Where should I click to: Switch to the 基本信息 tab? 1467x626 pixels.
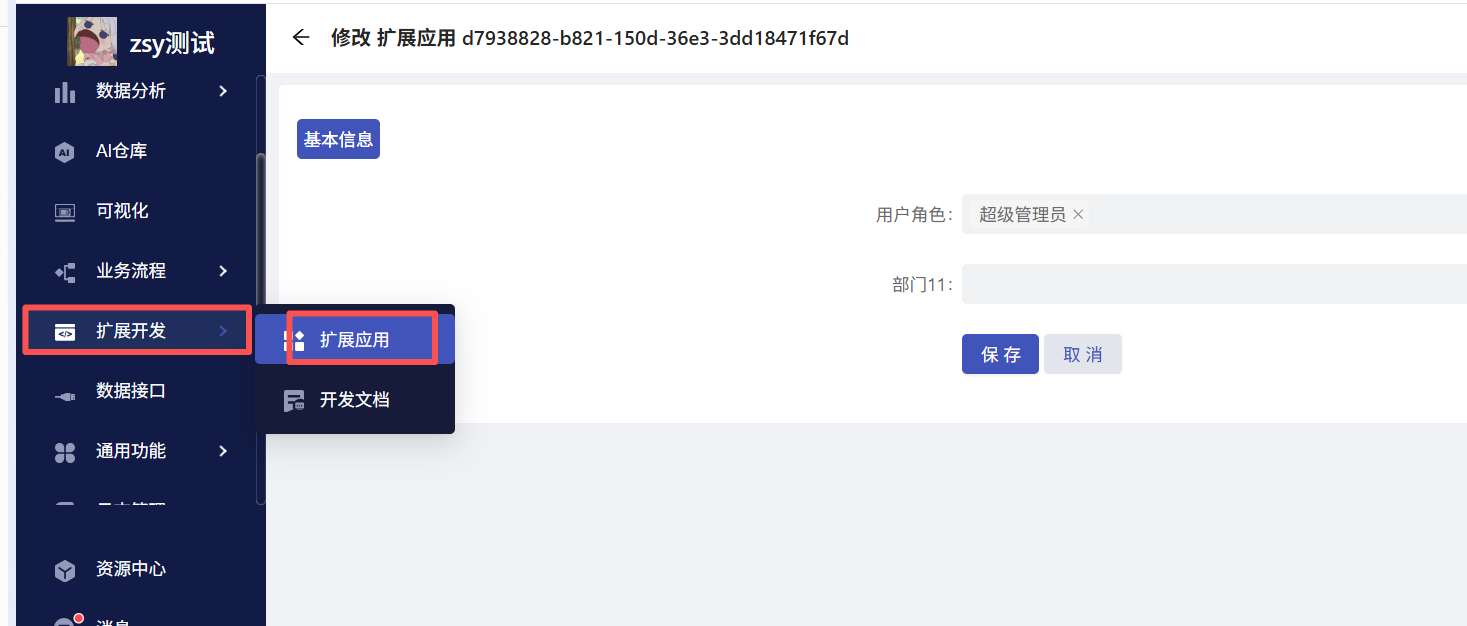tap(338, 139)
